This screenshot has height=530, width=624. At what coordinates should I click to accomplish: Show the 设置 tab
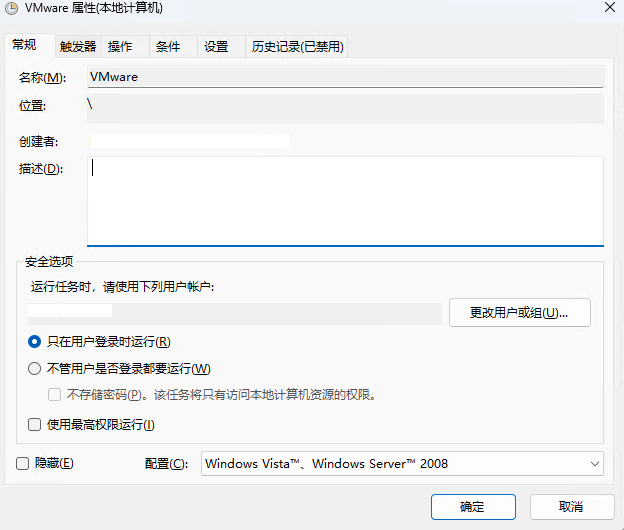coord(216,47)
